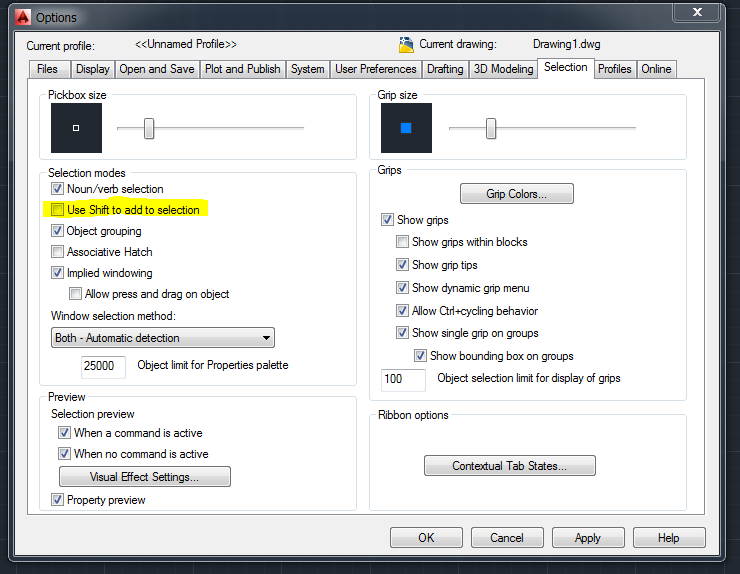Toggle Noun/verb selection checkbox
The width and height of the screenshot is (740, 574).
point(57,189)
